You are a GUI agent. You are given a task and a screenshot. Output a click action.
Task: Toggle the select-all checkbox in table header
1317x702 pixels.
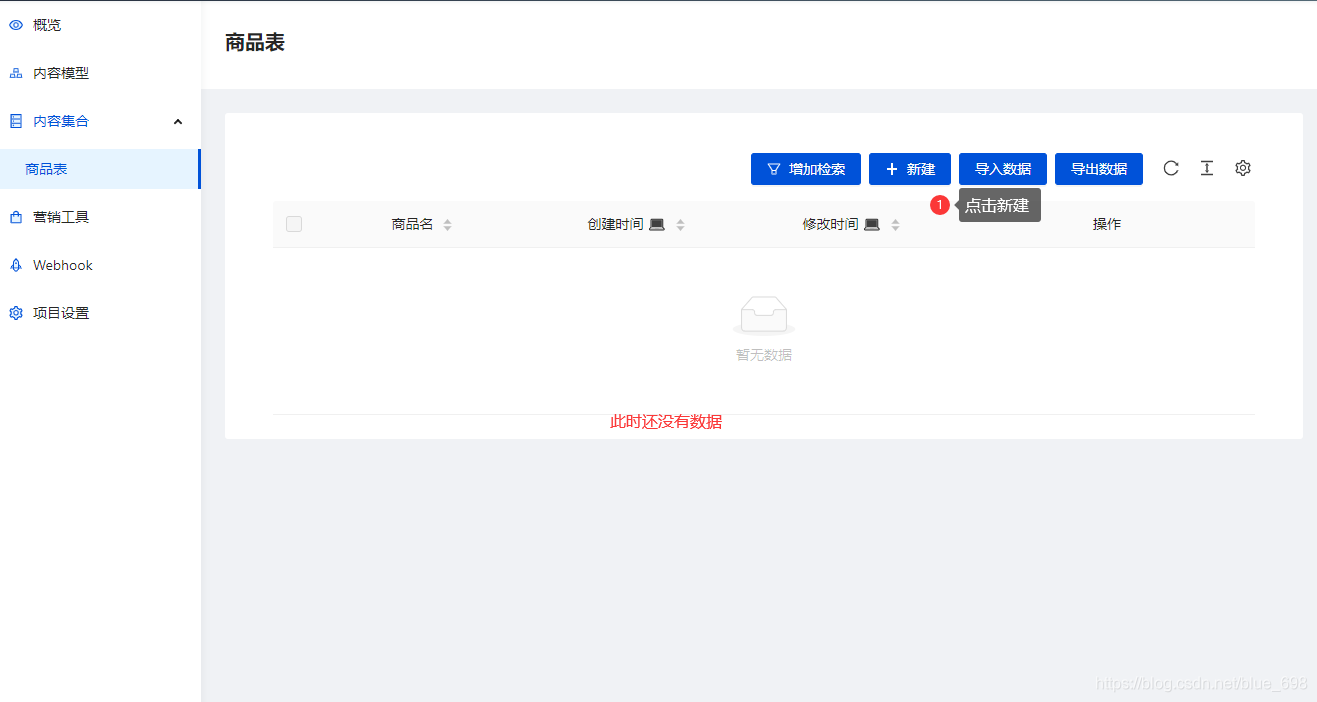click(x=294, y=224)
